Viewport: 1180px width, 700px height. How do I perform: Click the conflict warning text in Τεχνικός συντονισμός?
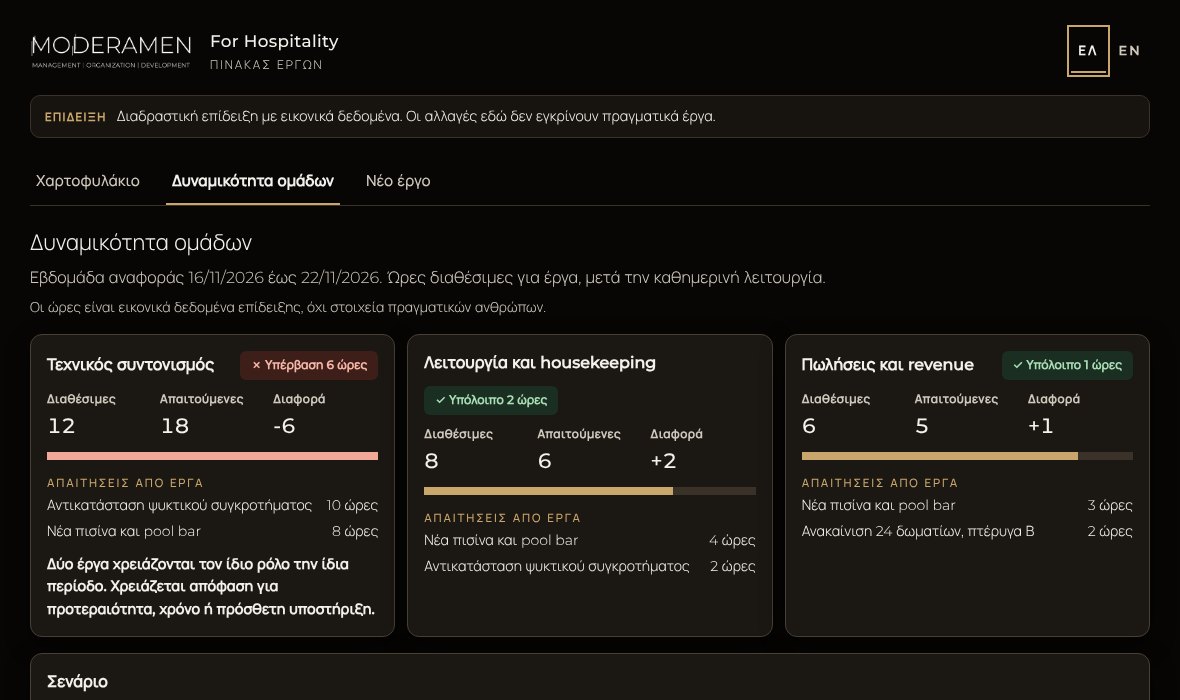click(211, 586)
